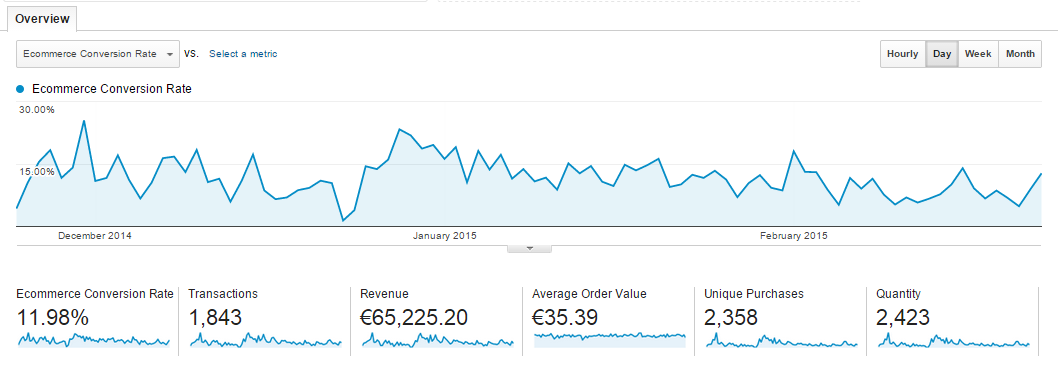Switch the graph to Hourly view
1058x392 pixels.
coord(903,54)
